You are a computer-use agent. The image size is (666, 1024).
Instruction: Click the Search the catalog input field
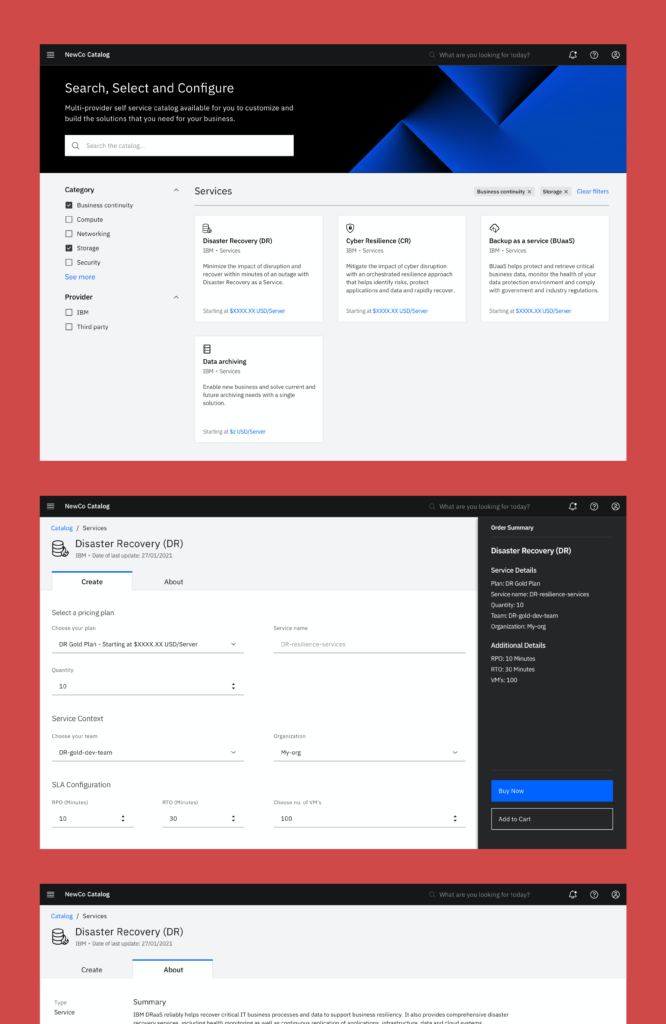click(x=180, y=146)
